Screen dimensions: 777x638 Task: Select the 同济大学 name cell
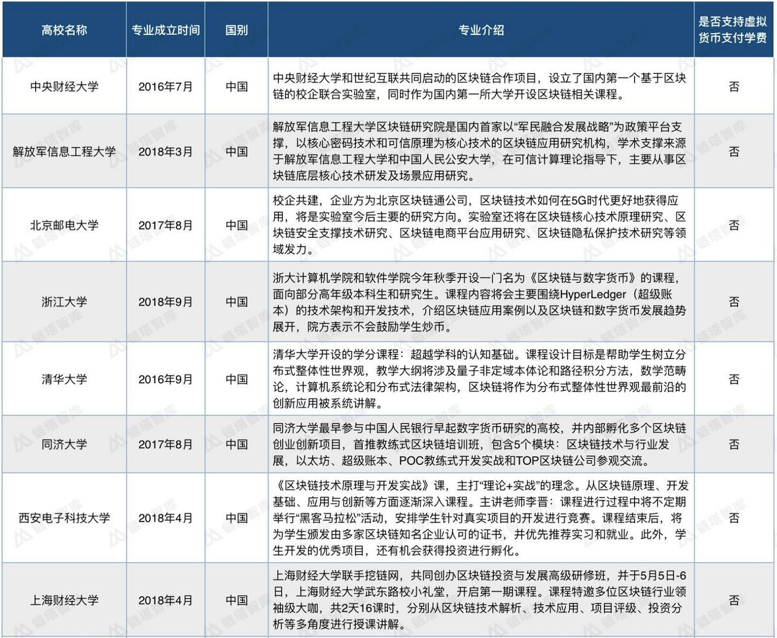click(64, 444)
